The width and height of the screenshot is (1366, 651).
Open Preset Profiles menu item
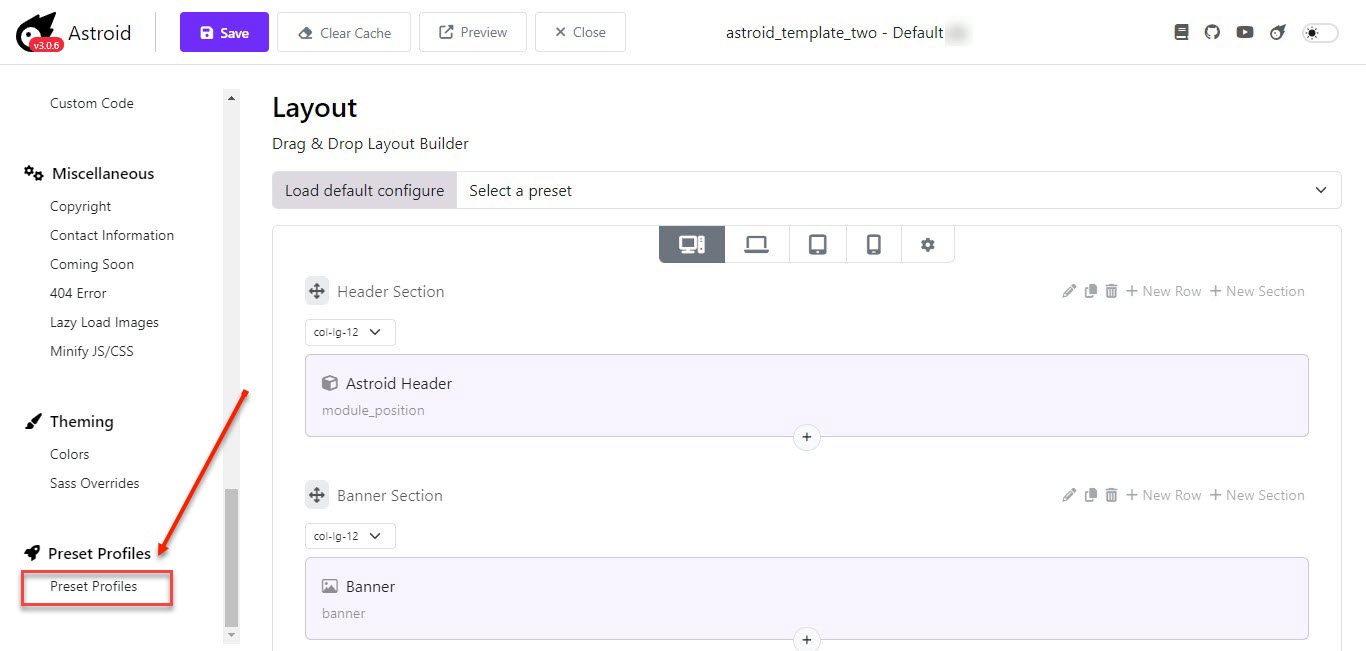94,586
